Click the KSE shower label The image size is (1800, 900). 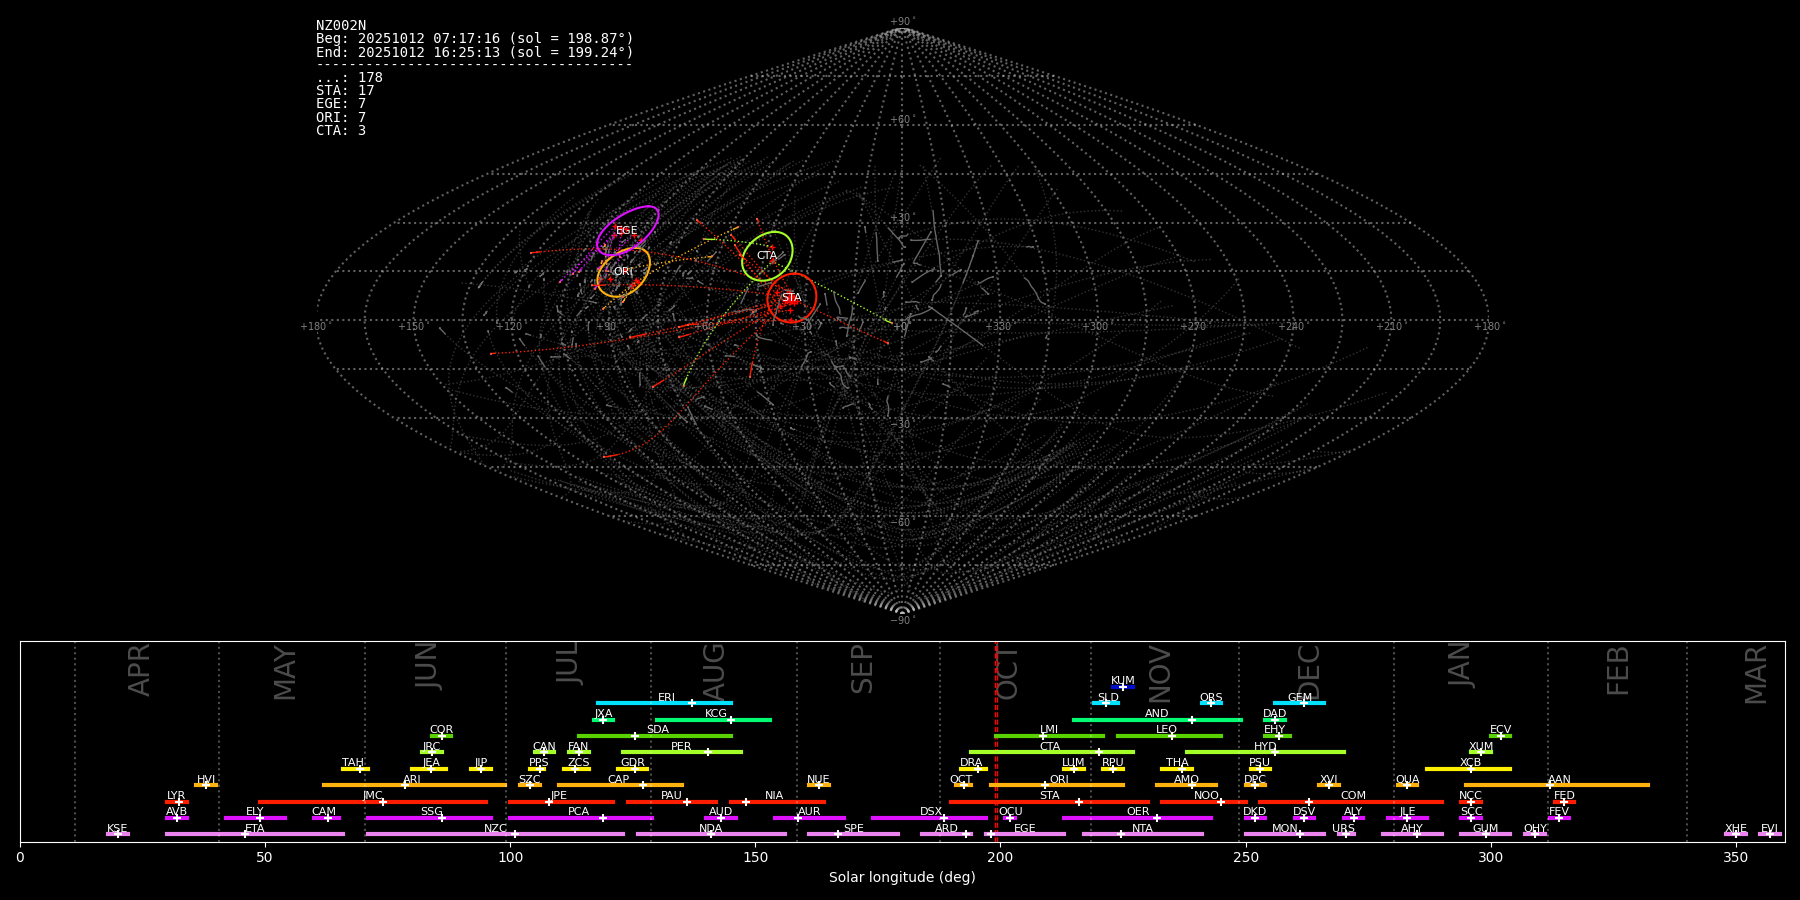tap(117, 829)
